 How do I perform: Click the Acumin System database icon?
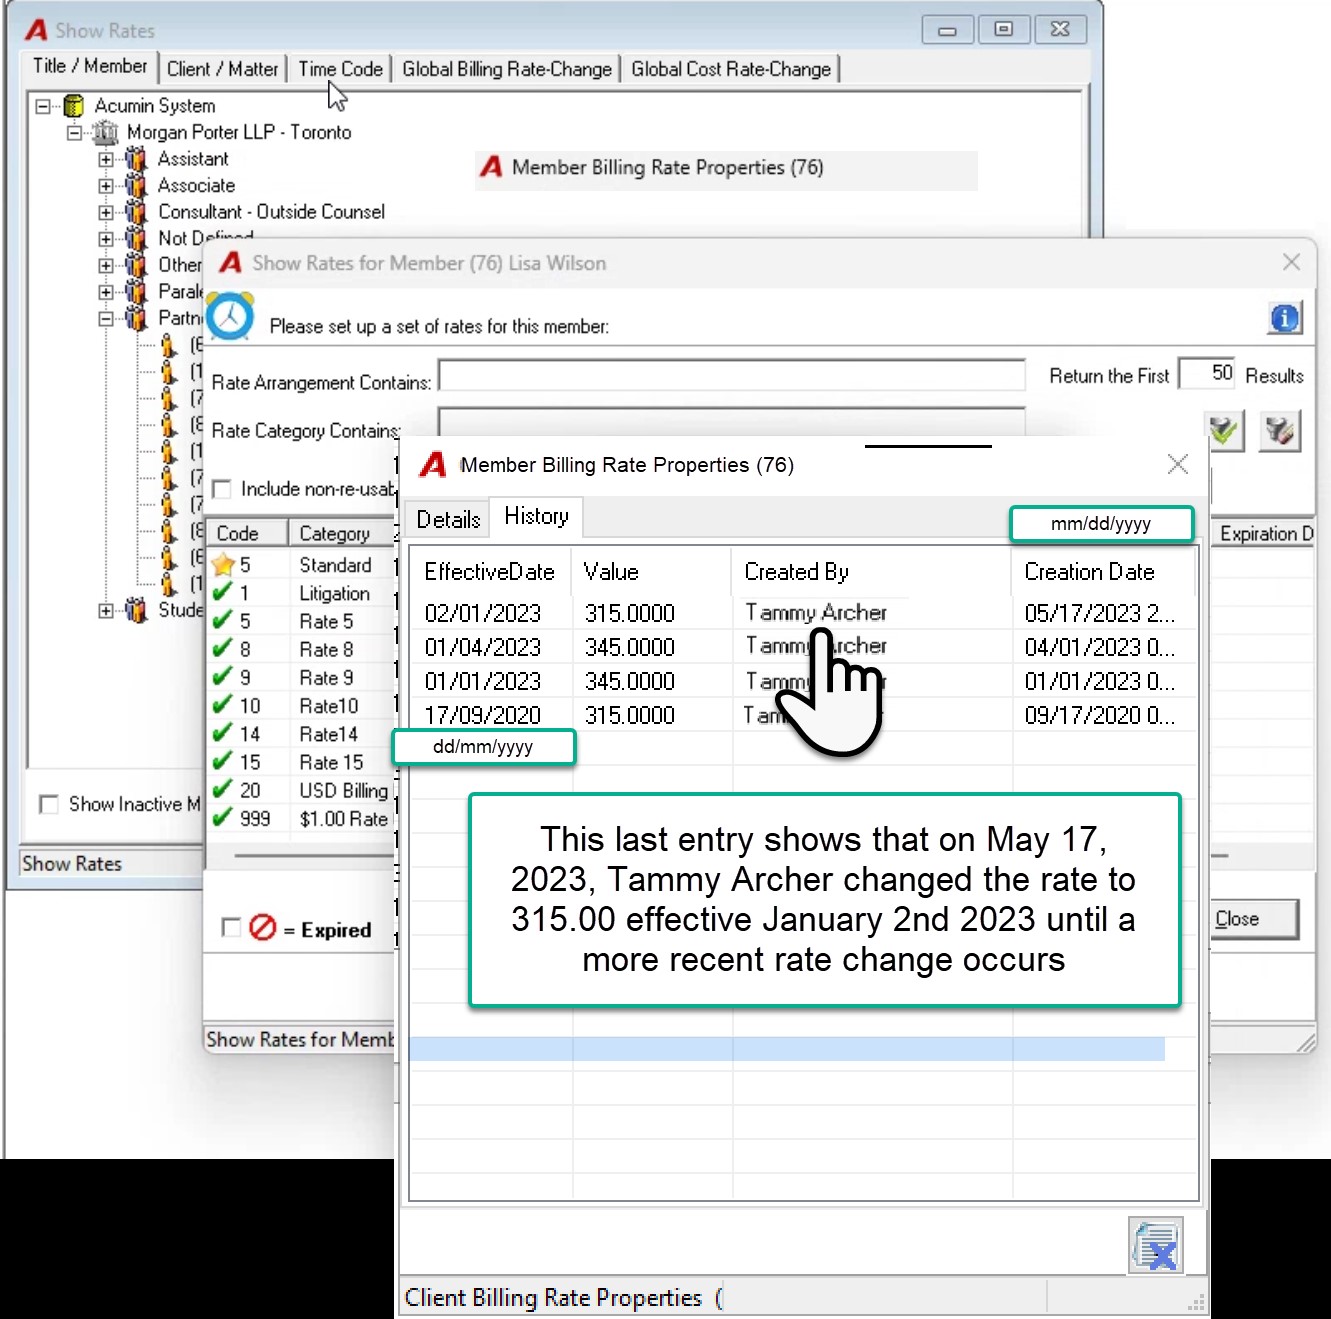point(74,105)
